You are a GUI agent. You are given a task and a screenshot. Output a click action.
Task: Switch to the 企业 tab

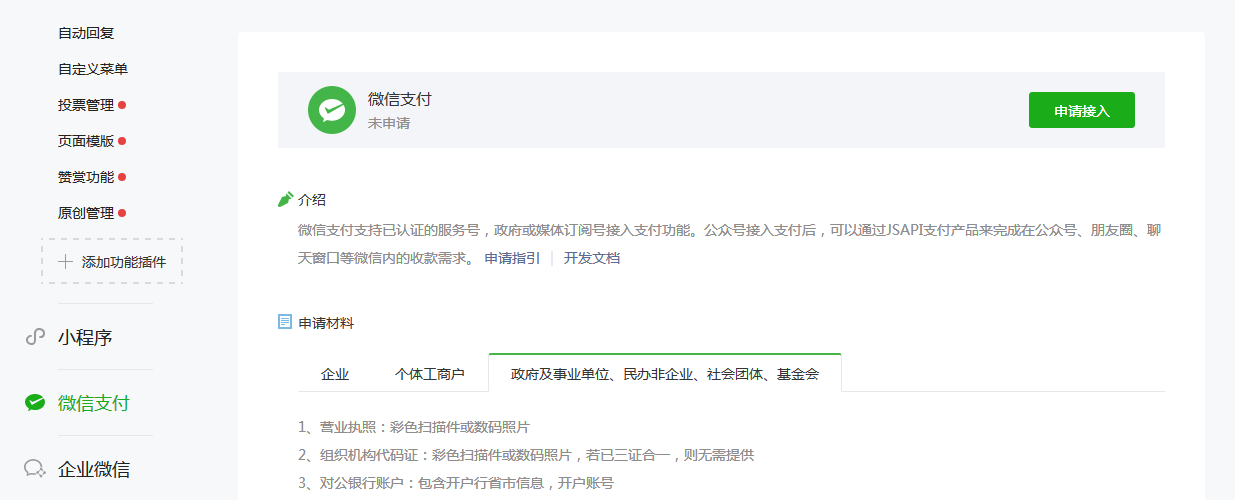click(335, 374)
